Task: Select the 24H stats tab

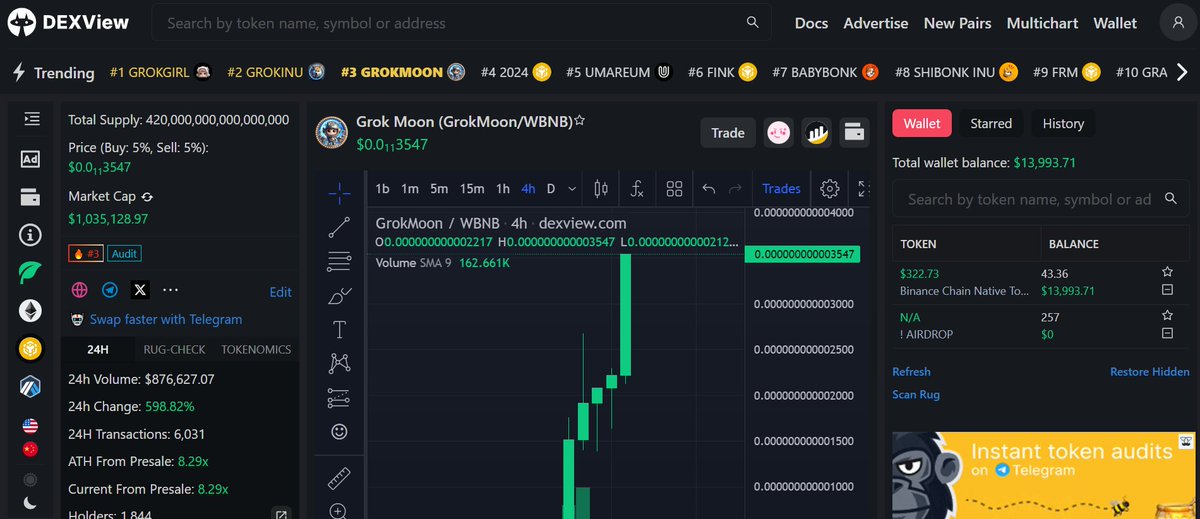Action: (98, 349)
